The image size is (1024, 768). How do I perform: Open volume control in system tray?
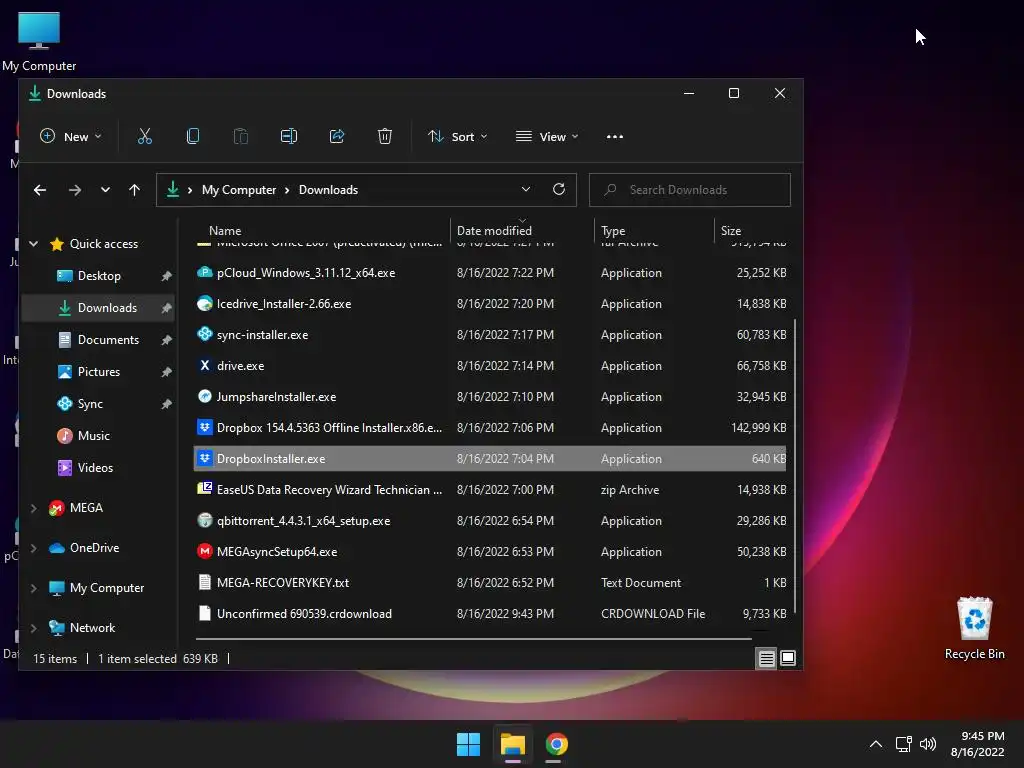point(927,744)
